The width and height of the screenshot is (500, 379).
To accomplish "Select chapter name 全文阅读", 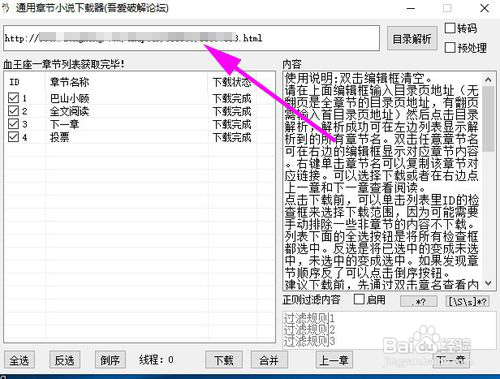I will 70,111.
